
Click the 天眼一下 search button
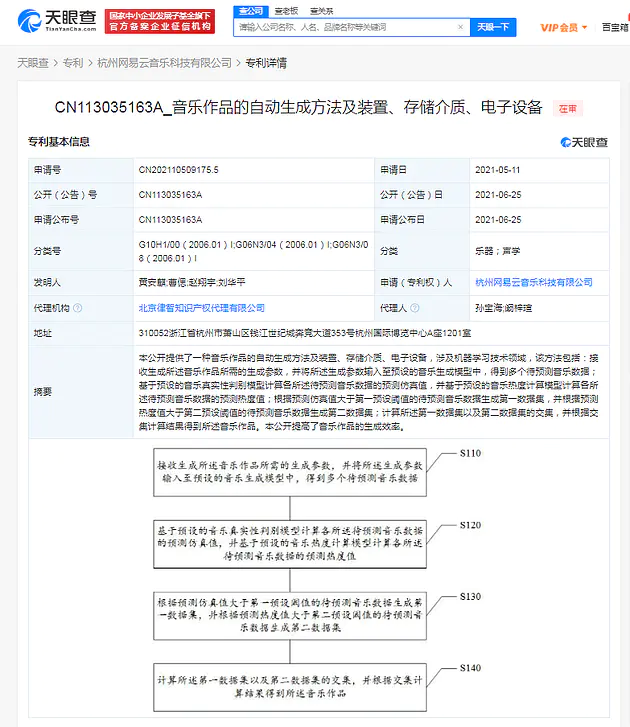point(493,27)
